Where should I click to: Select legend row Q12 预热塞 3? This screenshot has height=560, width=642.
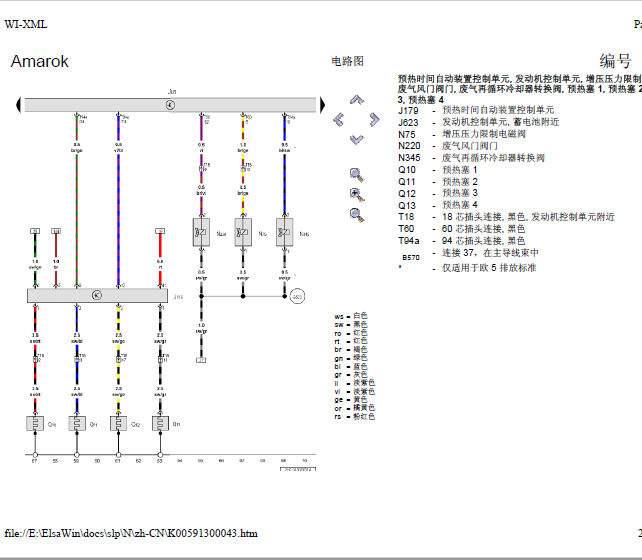coord(438,193)
